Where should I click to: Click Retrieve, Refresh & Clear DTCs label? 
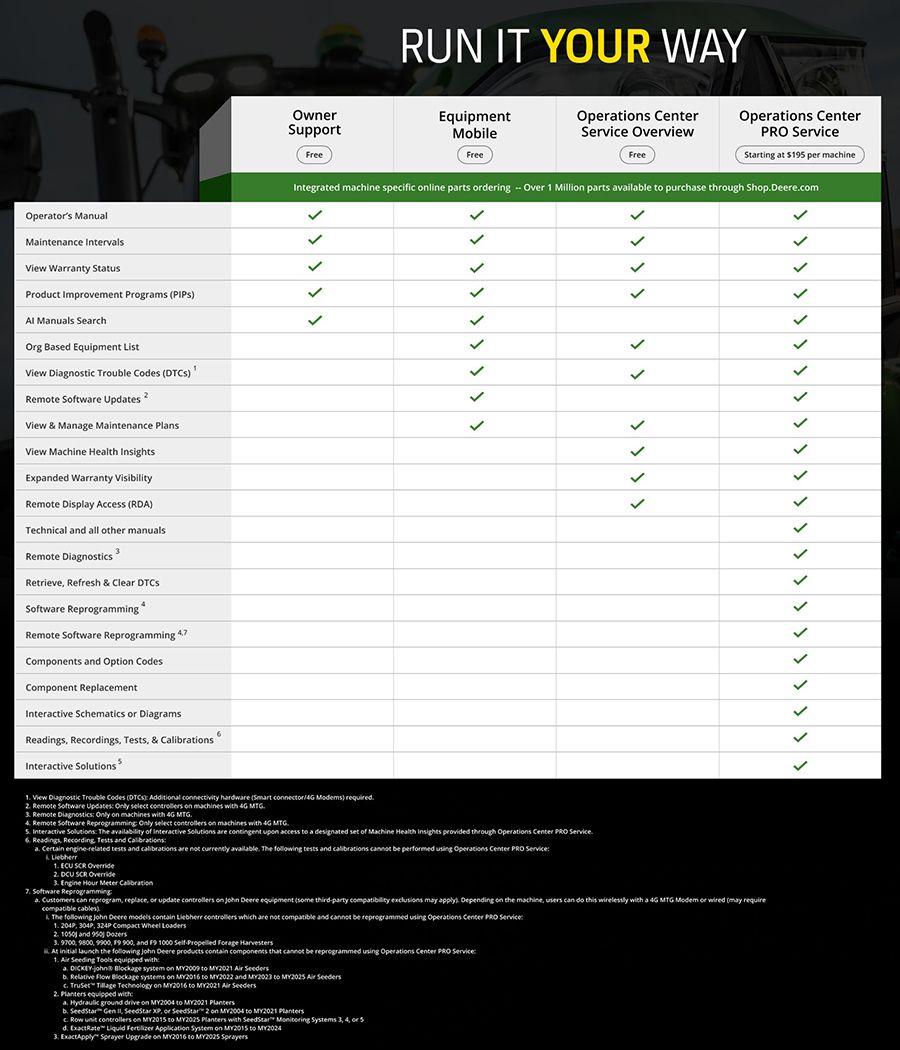point(92,583)
